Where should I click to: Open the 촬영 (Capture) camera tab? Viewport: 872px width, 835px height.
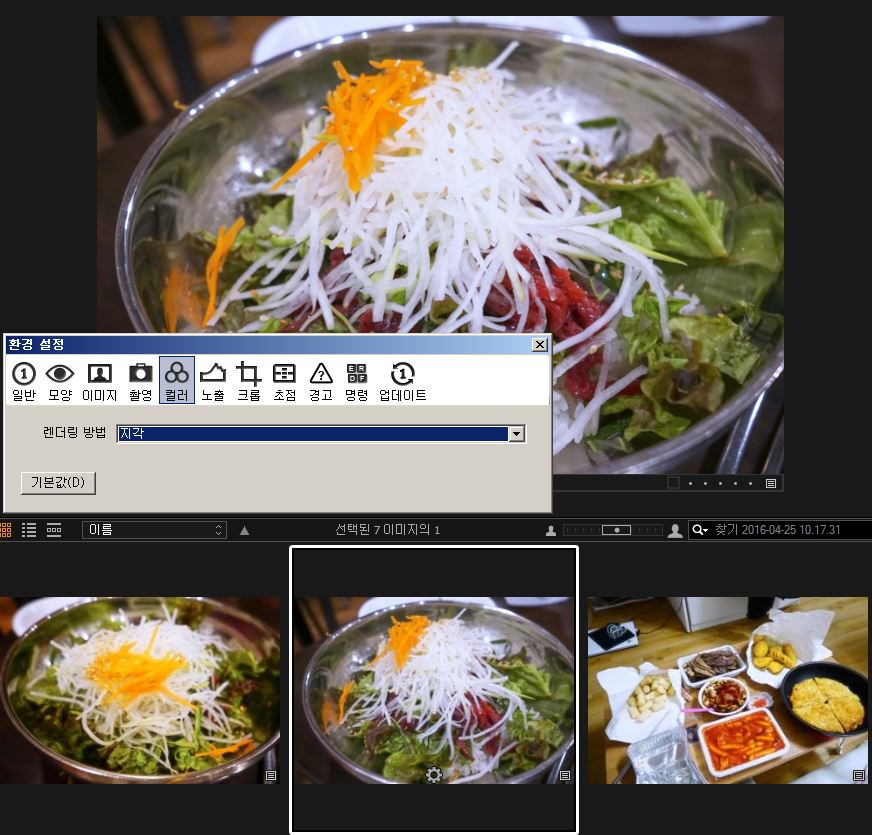(x=141, y=381)
